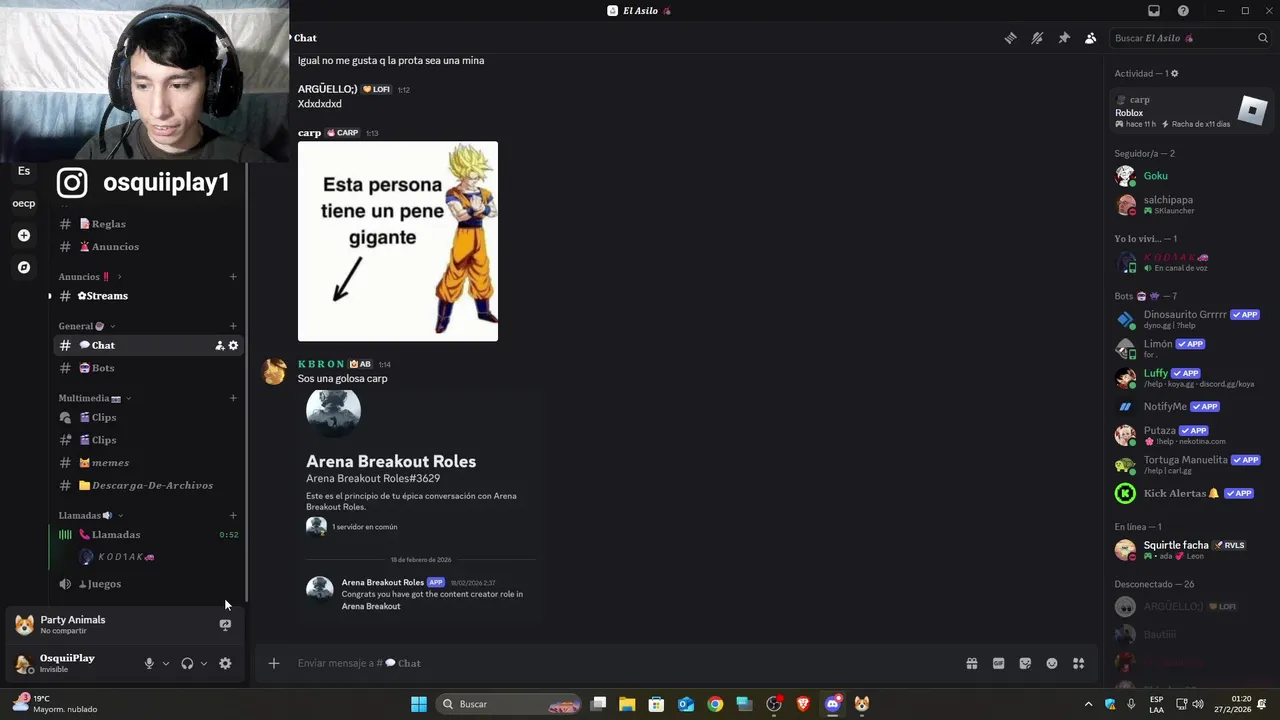Toggle the member list visibility icon
This screenshot has height=720, width=1280.
pyautogui.click(x=1090, y=38)
